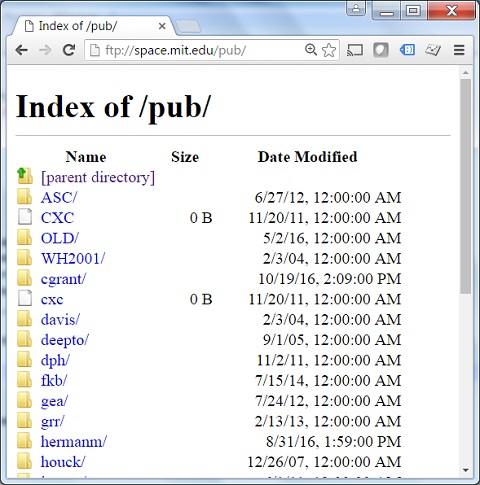This screenshot has width=480, height=485.
Task: Open the grr/ folder link
Action: (52, 421)
